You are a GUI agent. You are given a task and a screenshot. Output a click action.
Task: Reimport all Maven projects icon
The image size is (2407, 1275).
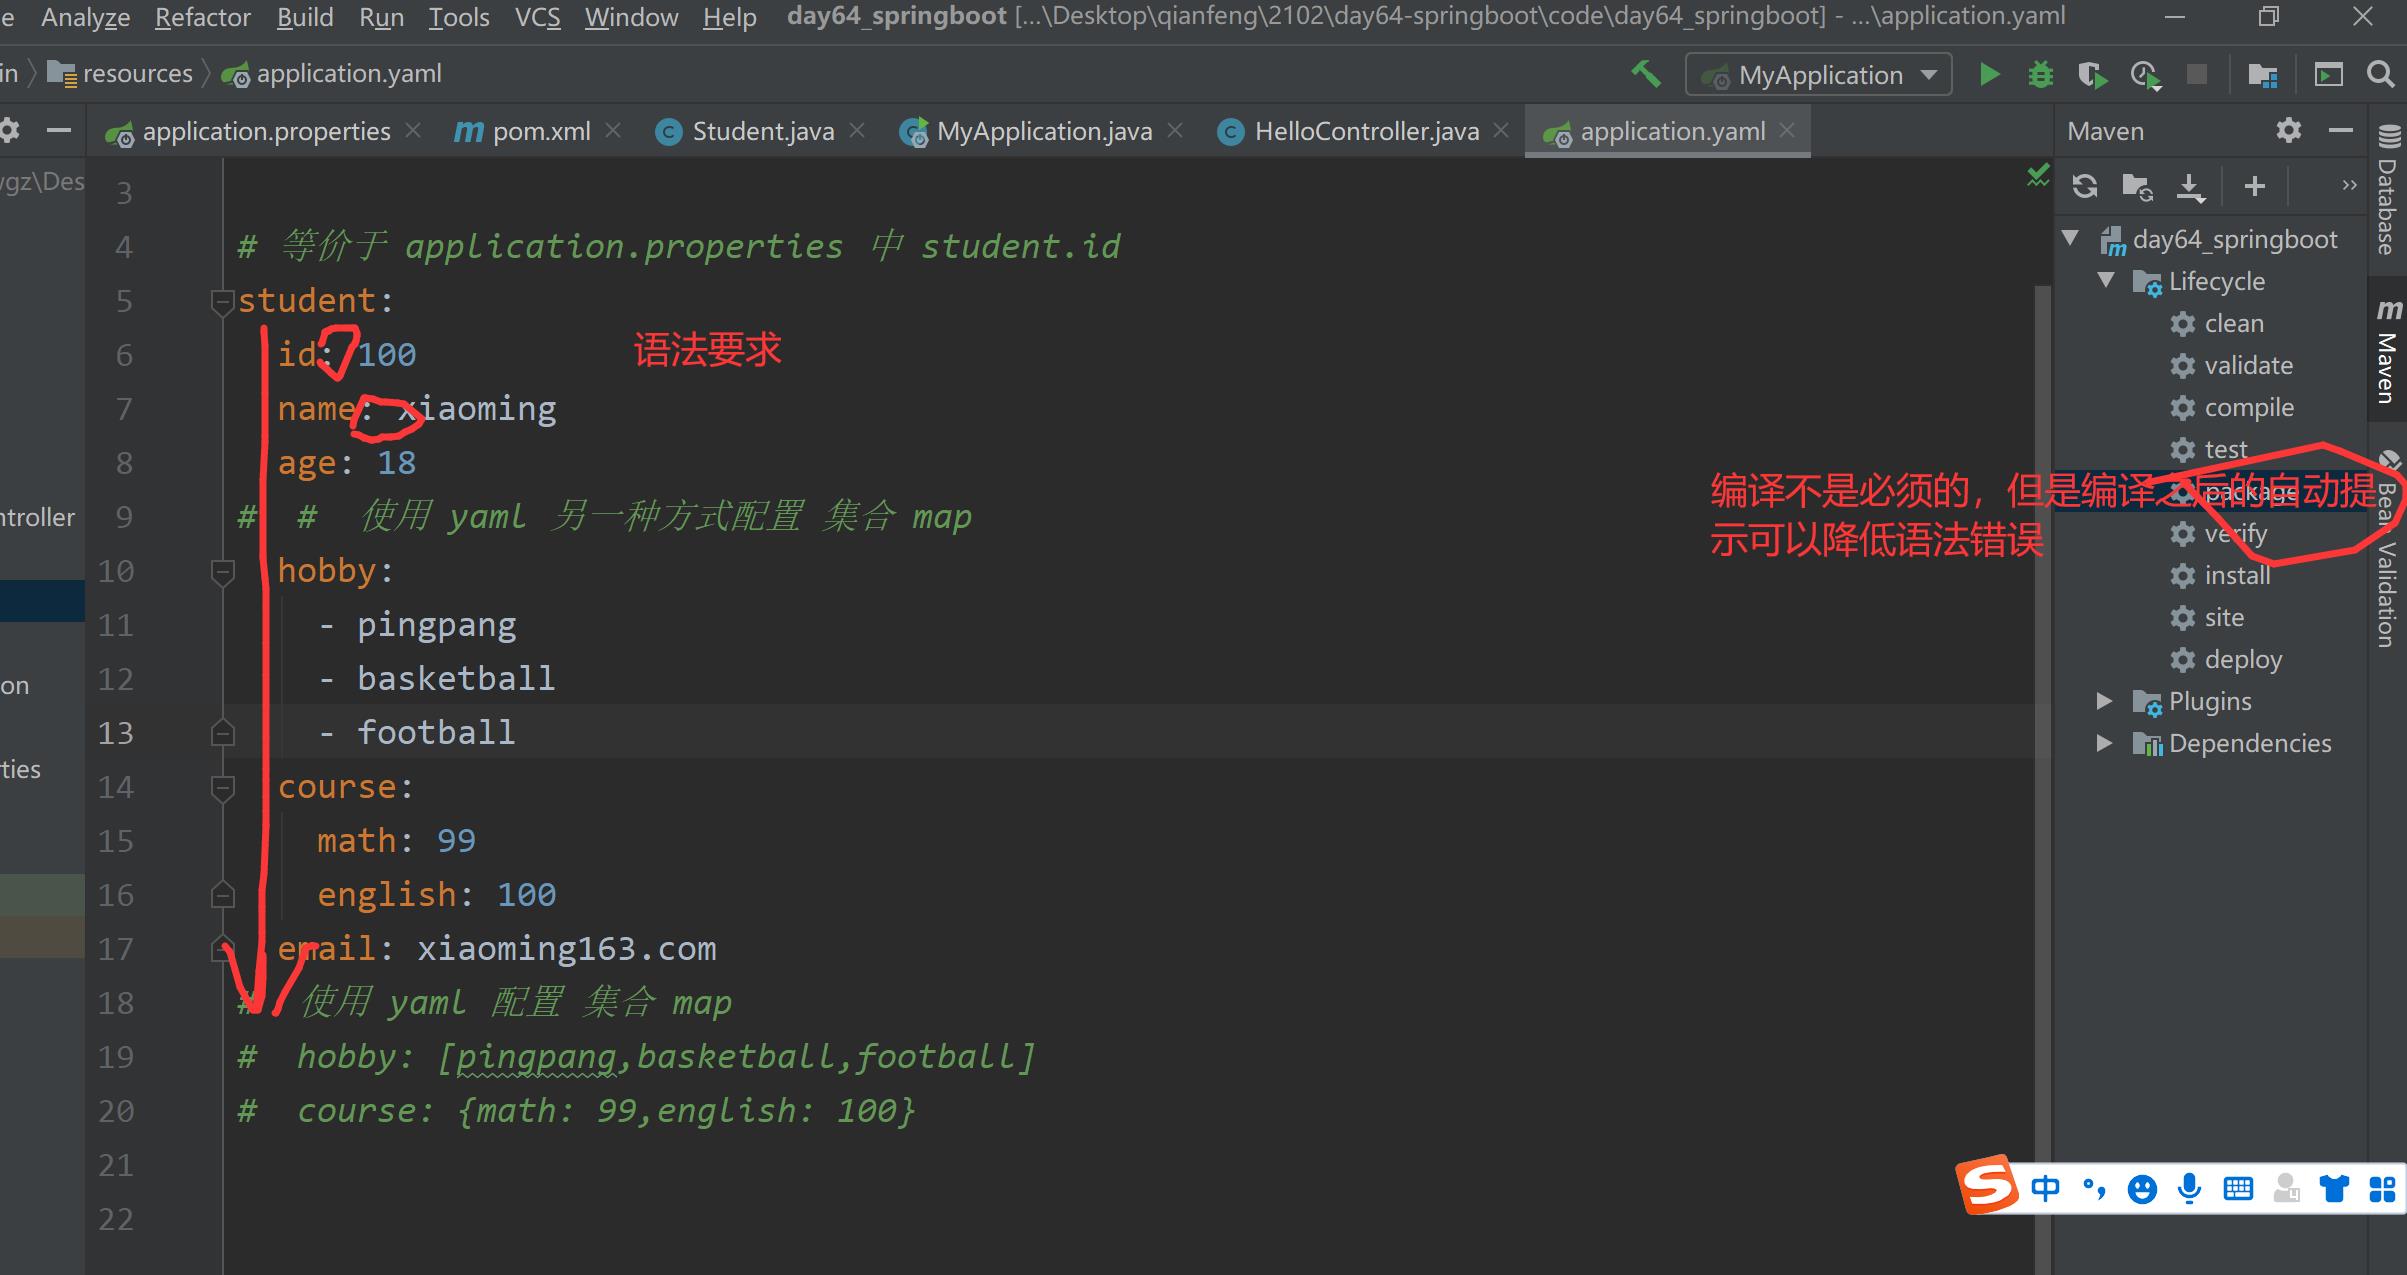tap(2085, 186)
